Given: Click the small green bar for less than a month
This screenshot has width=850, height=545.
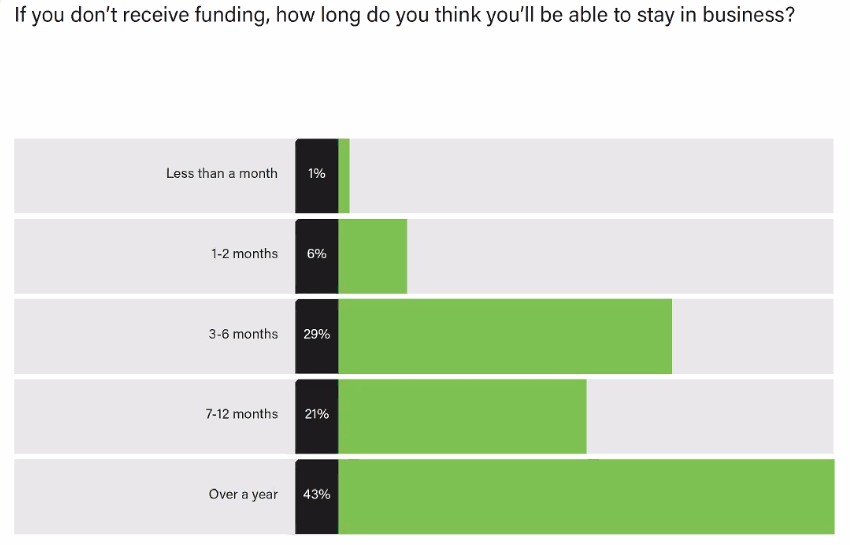Looking at the screenshot, I should [344, 176].
